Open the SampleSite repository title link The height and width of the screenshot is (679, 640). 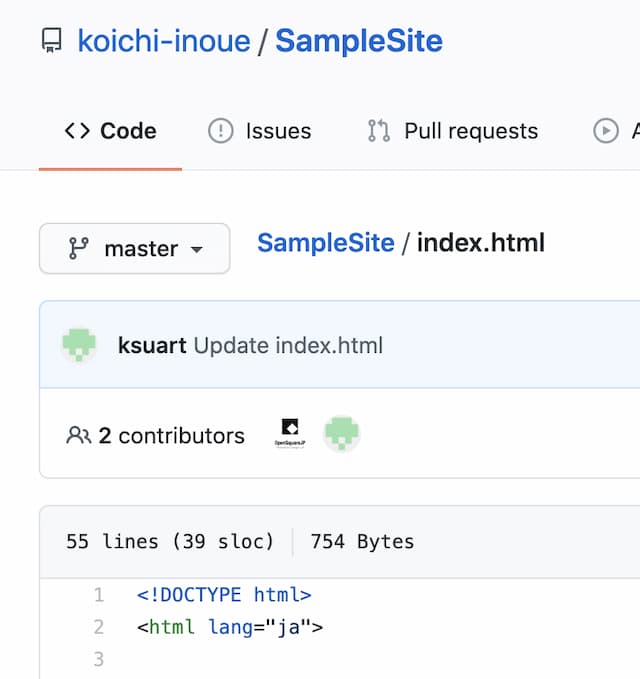pyautogui.click(x=358, y=42)
